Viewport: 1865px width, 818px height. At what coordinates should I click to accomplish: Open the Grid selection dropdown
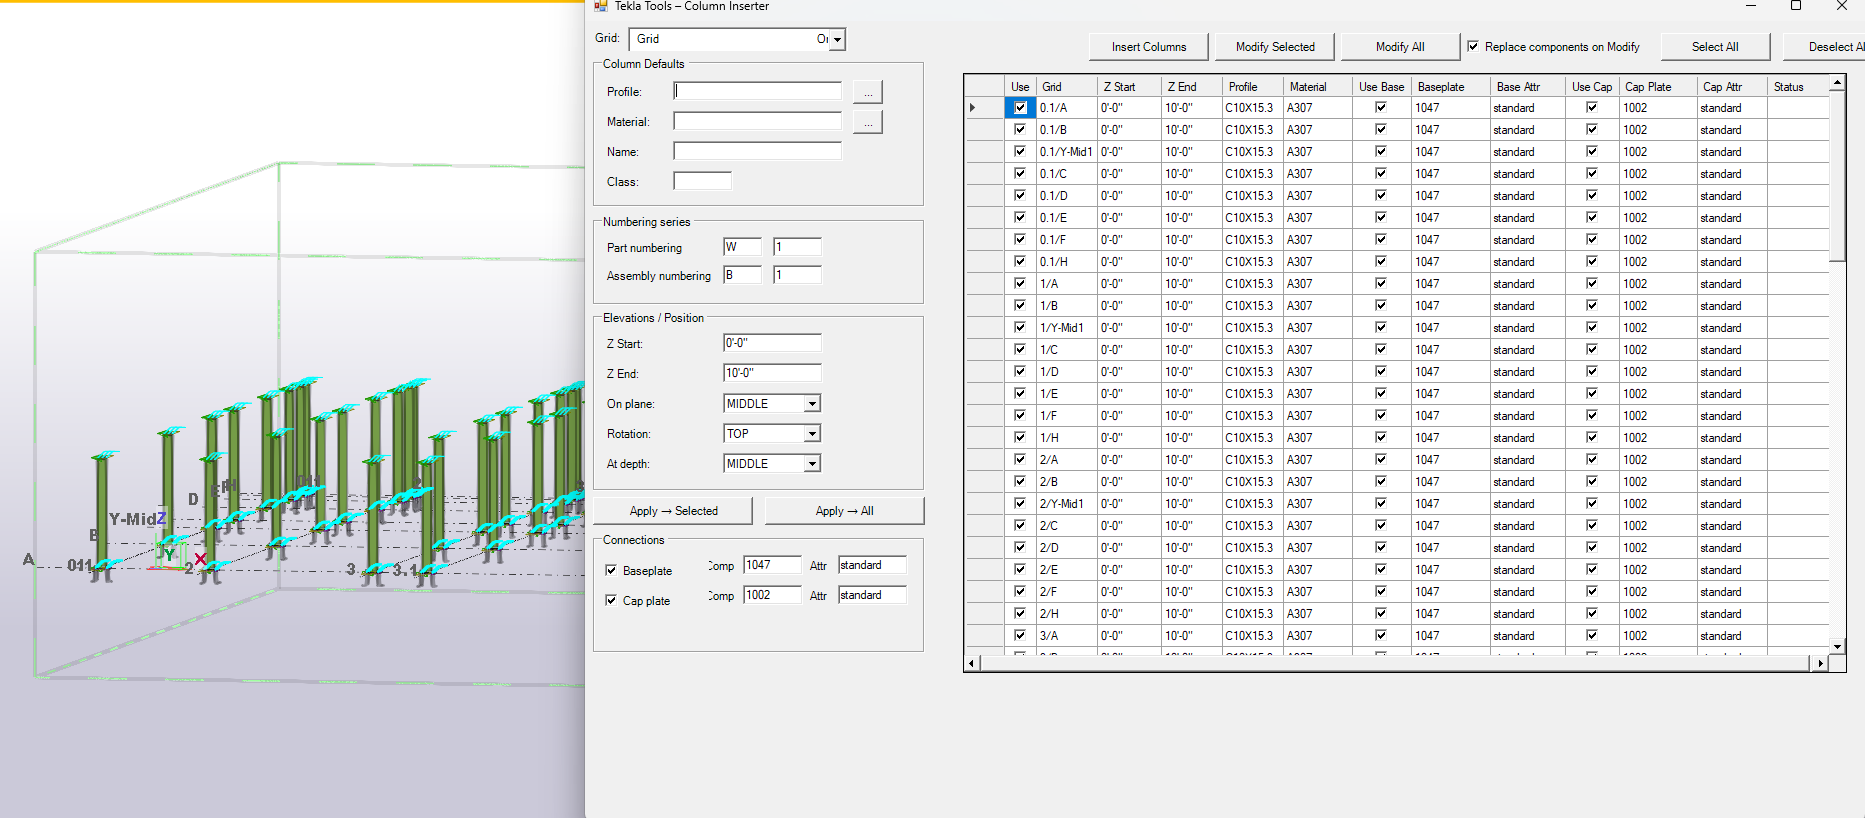pyautogui.click(x=838, y=39)
